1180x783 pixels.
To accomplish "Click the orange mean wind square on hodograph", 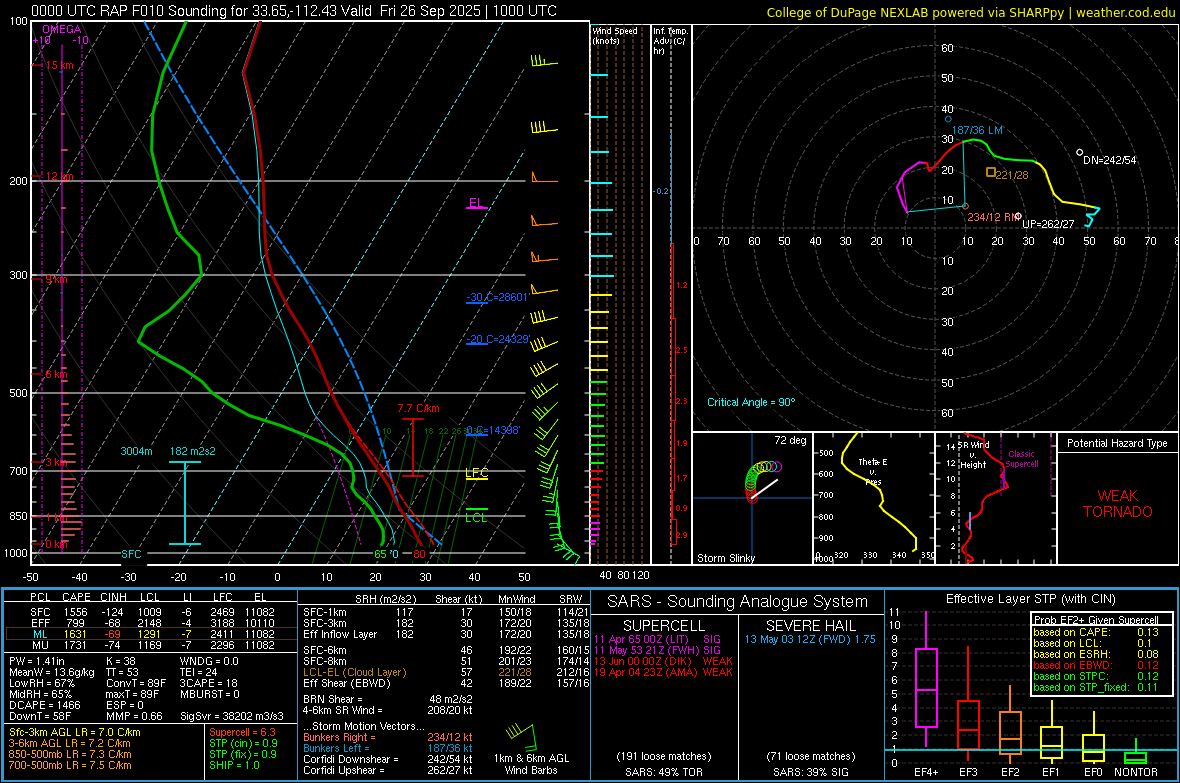I will pos(991,172).
